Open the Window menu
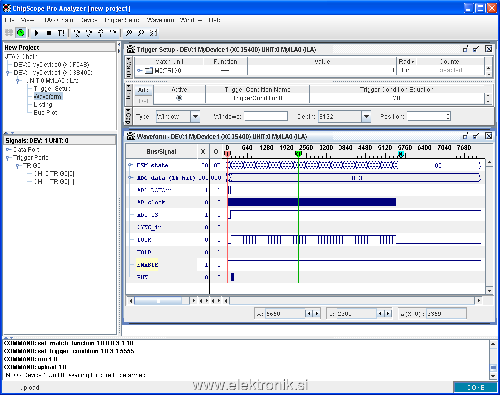 tap(191, 20)
